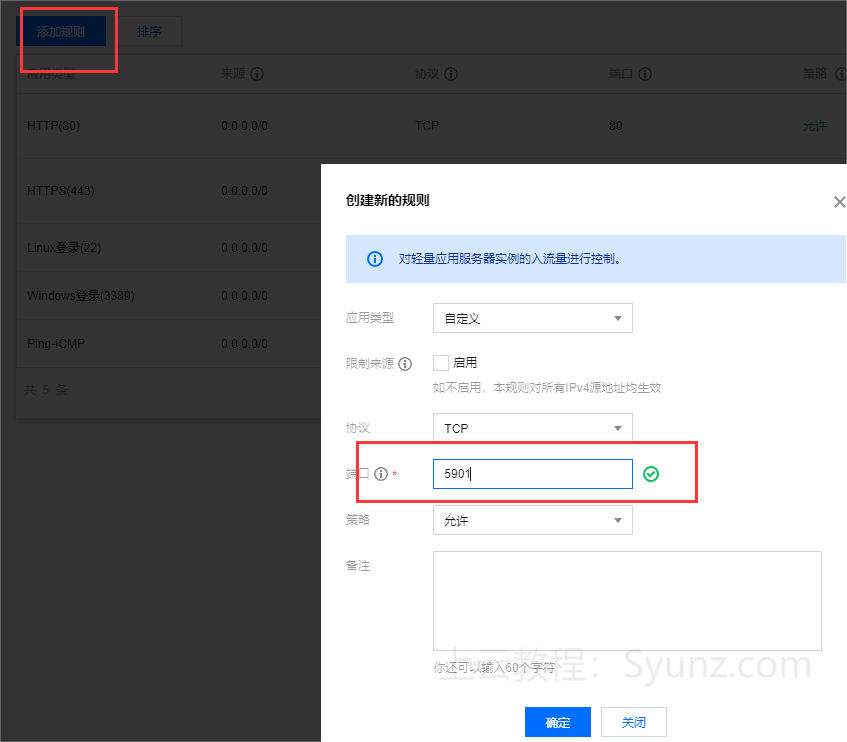Click source 0.0.0.0/0 in HTTP(80) row

point(244,126)
